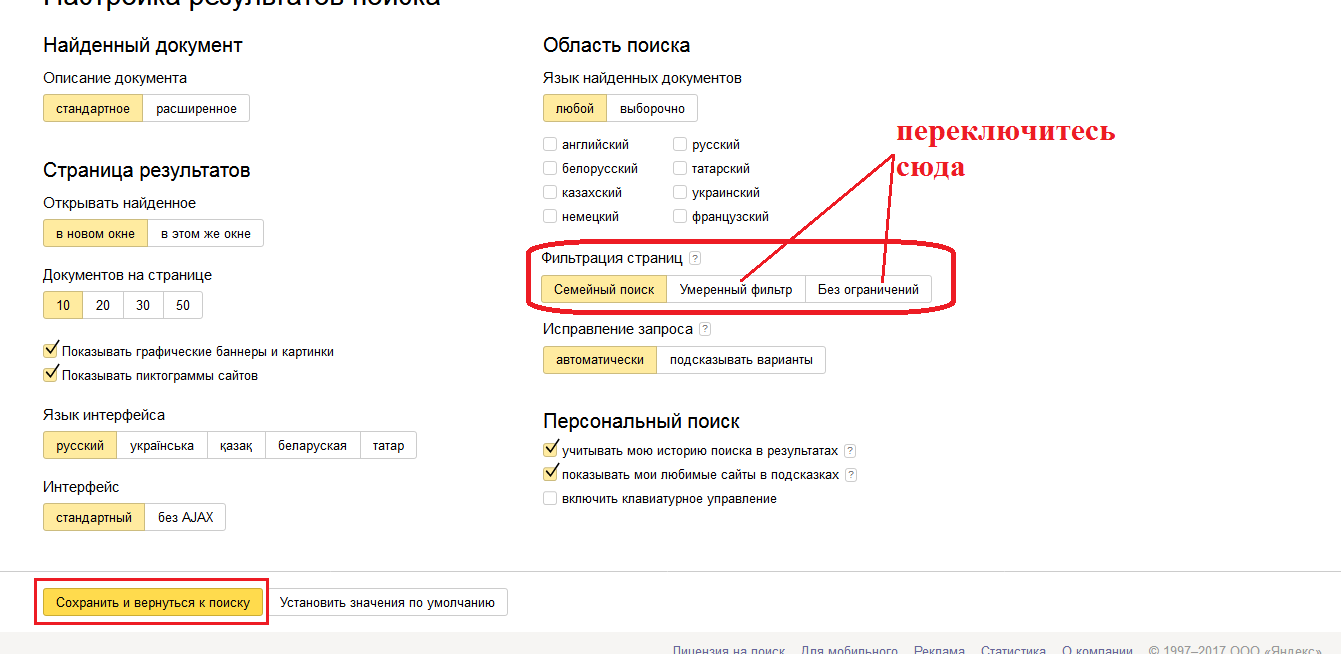Choose расширенное document description
The height and width of the screenshot is (654, 1341).
pyautogui.click(x=196, y=109)
